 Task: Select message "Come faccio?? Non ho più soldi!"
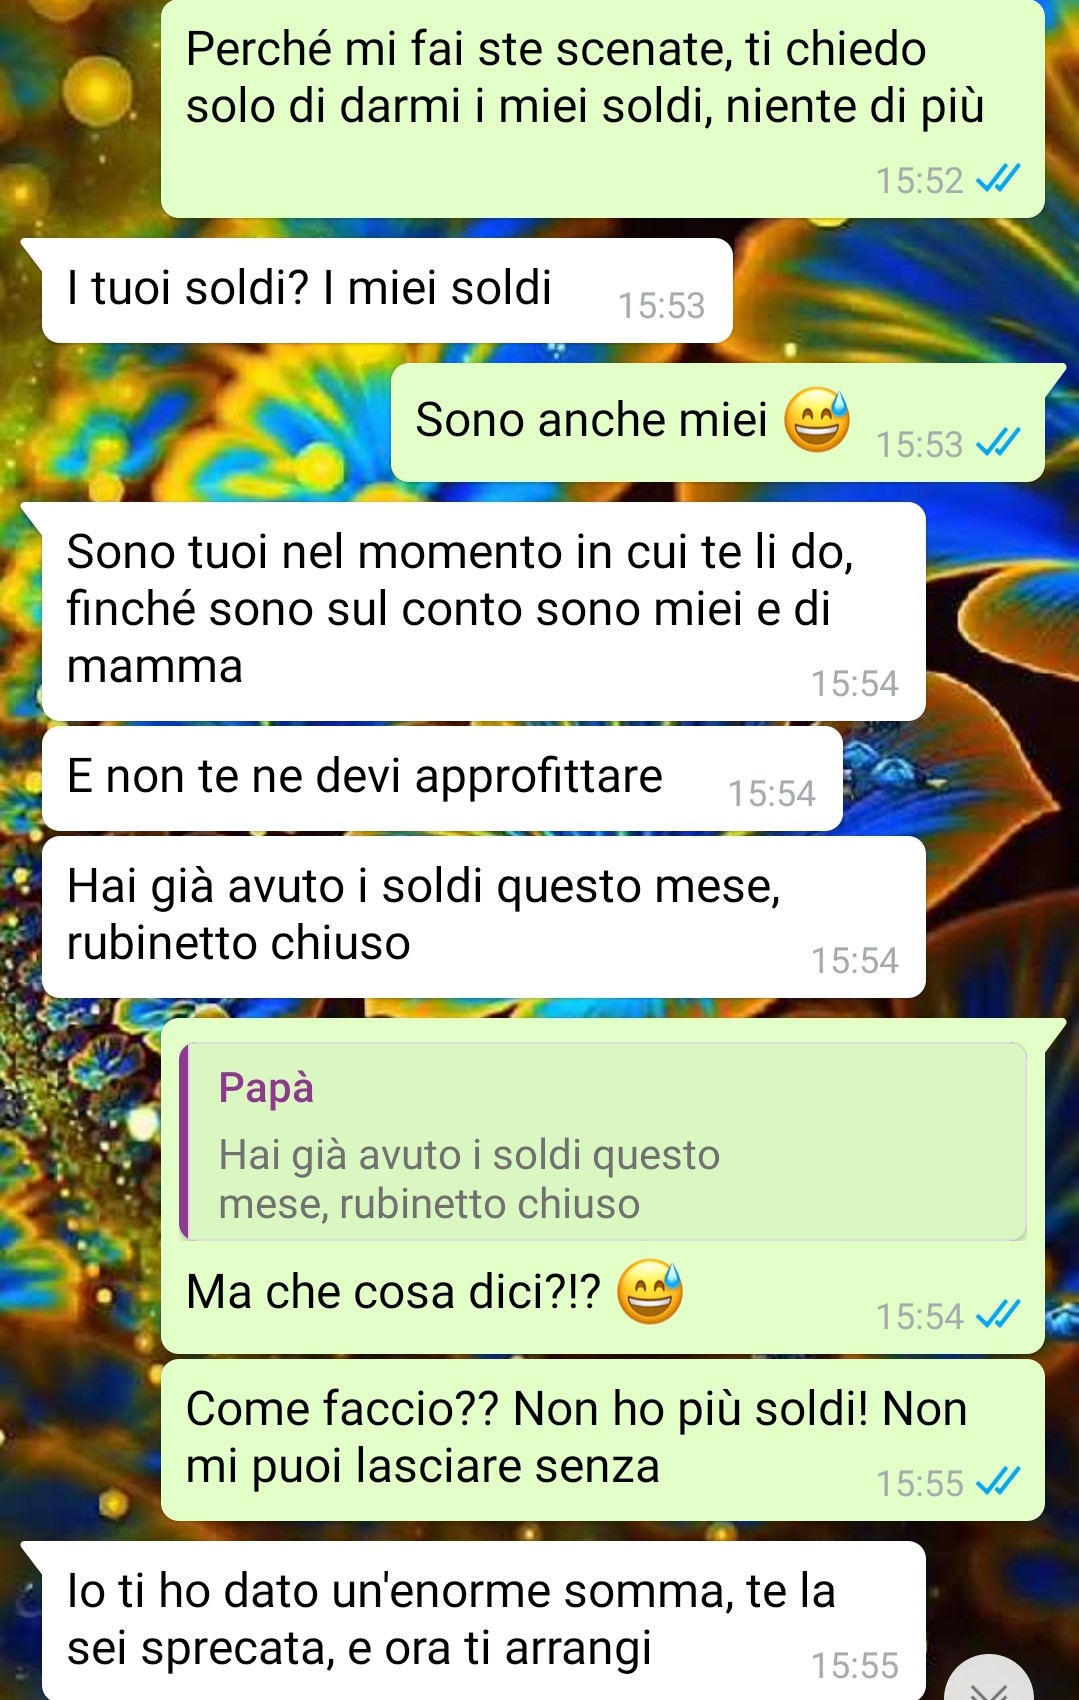click(x=603, y=1440)
